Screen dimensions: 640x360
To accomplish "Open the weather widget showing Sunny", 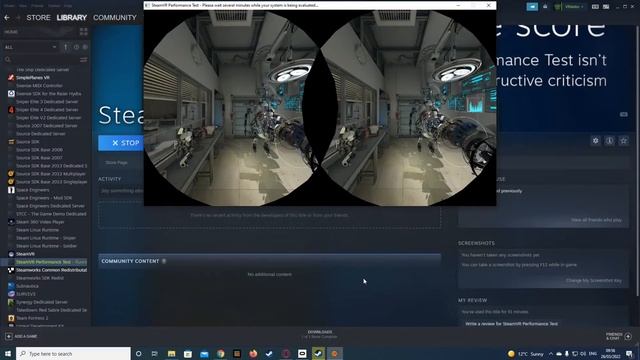I will coord(526,353).
